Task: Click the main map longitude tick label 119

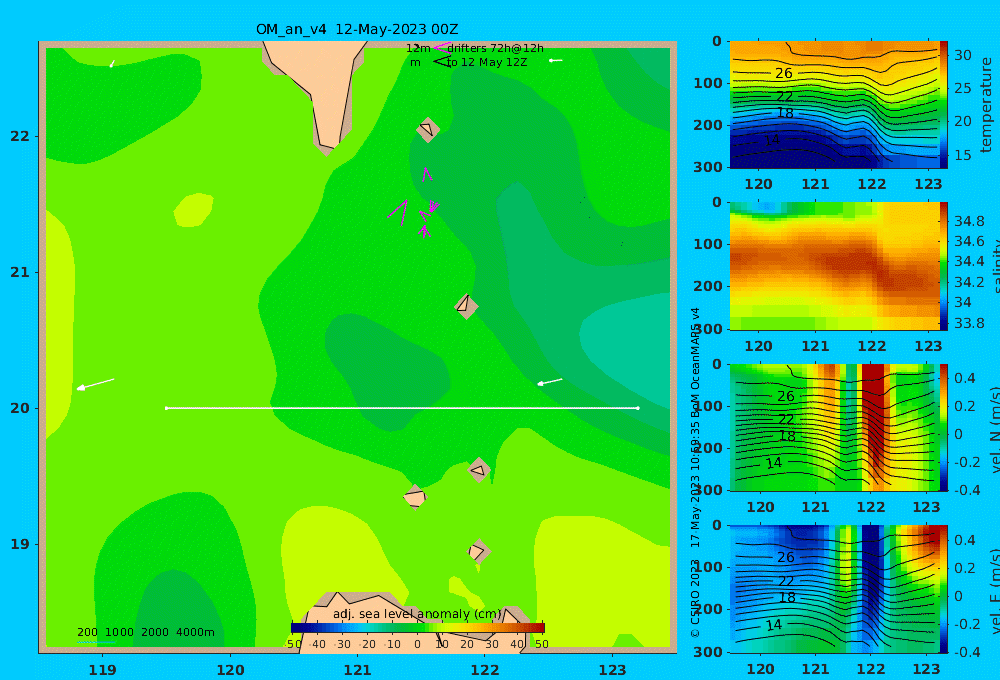Action: pos(103,670)
